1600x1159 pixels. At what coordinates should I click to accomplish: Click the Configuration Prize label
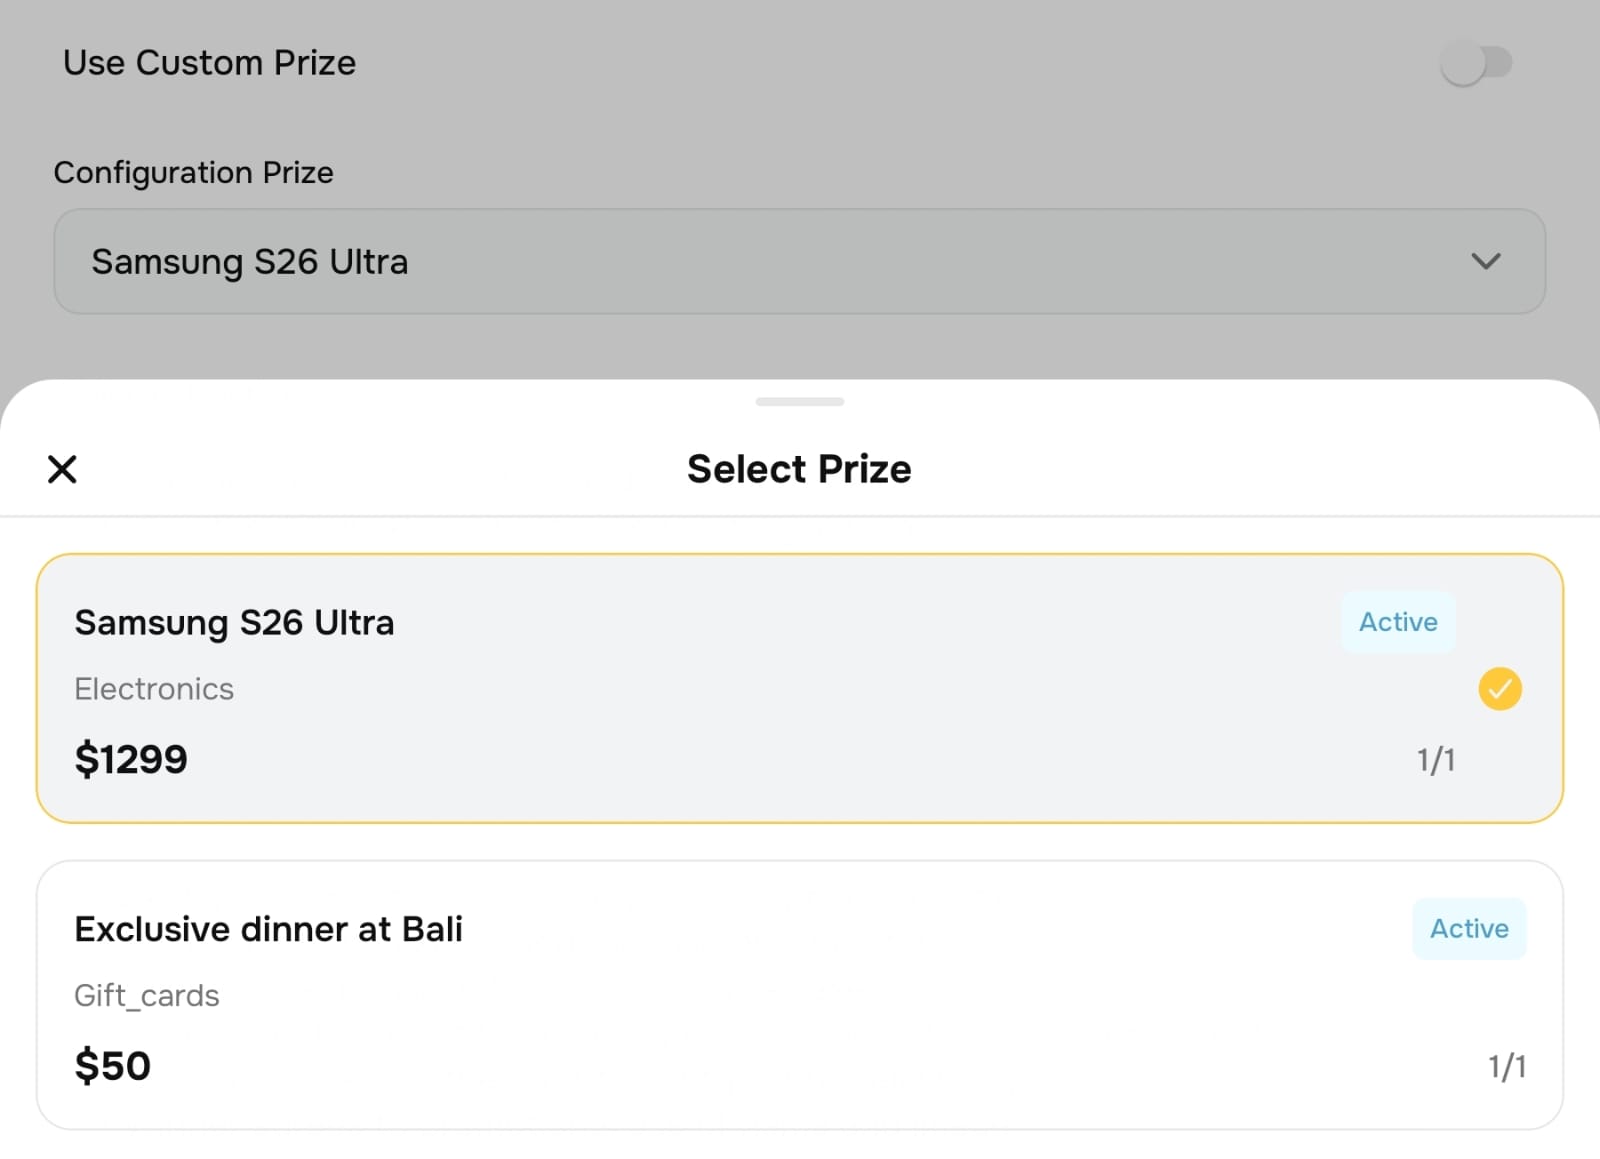(193, 173)
